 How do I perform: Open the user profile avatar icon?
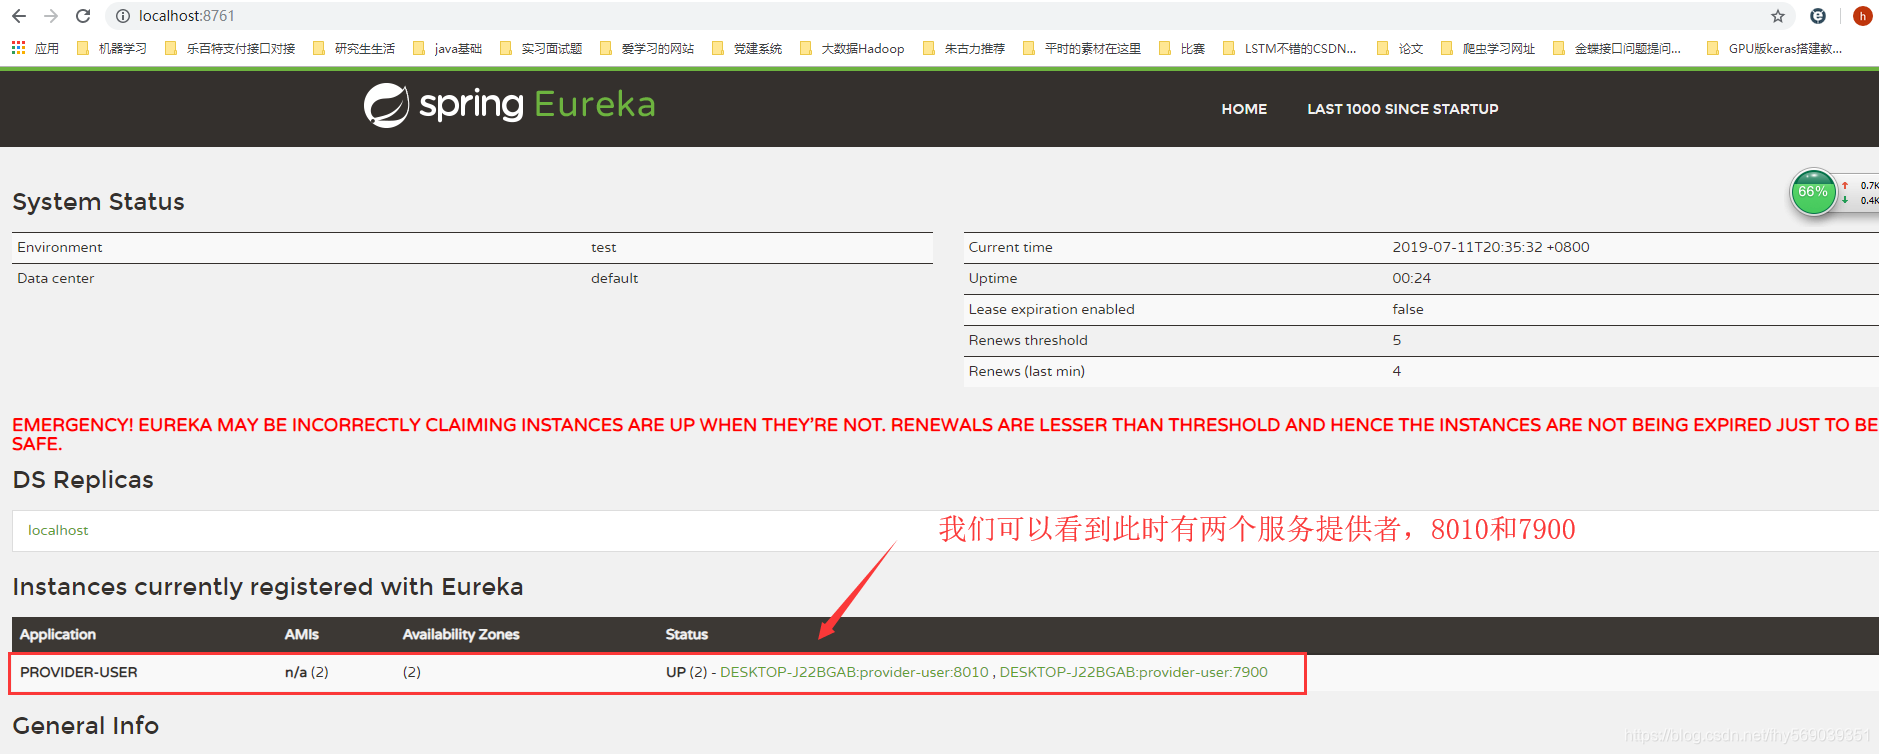[1862, 16]
